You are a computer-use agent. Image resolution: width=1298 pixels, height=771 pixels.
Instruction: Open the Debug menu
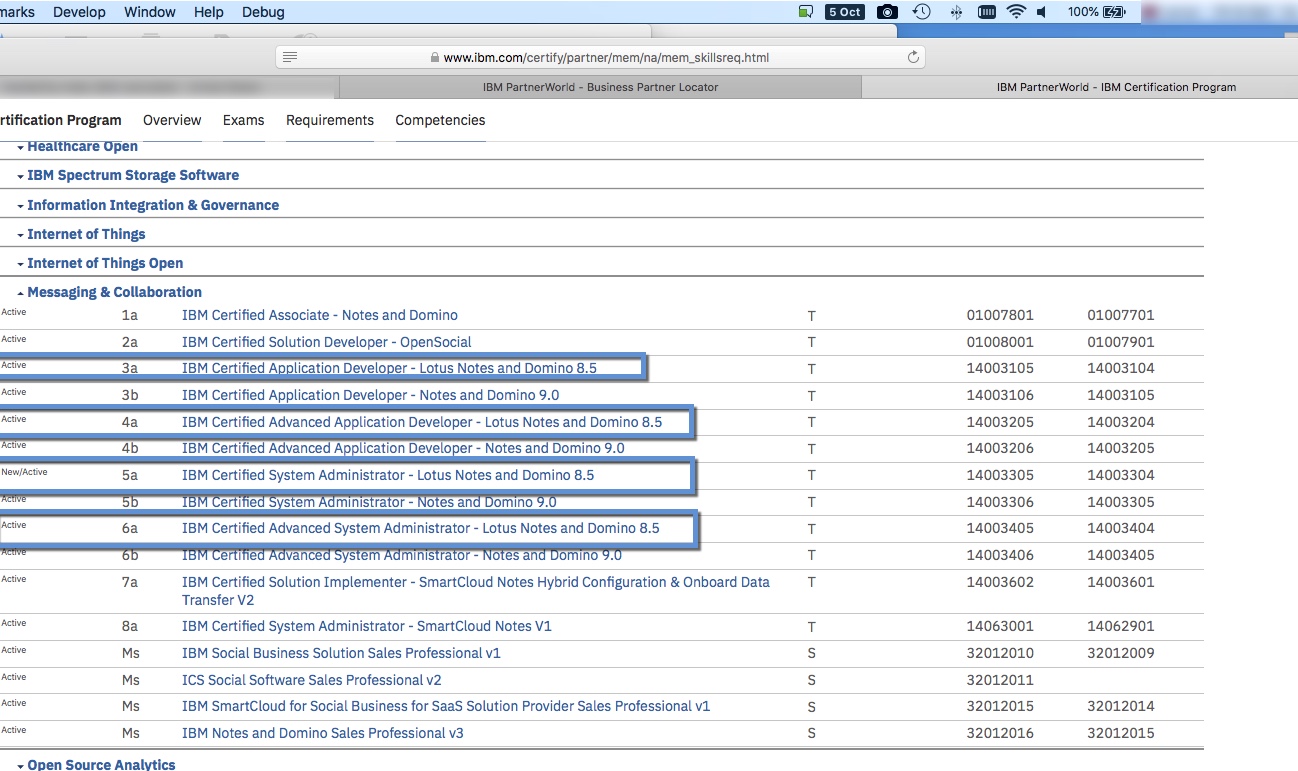coord(263,12)
